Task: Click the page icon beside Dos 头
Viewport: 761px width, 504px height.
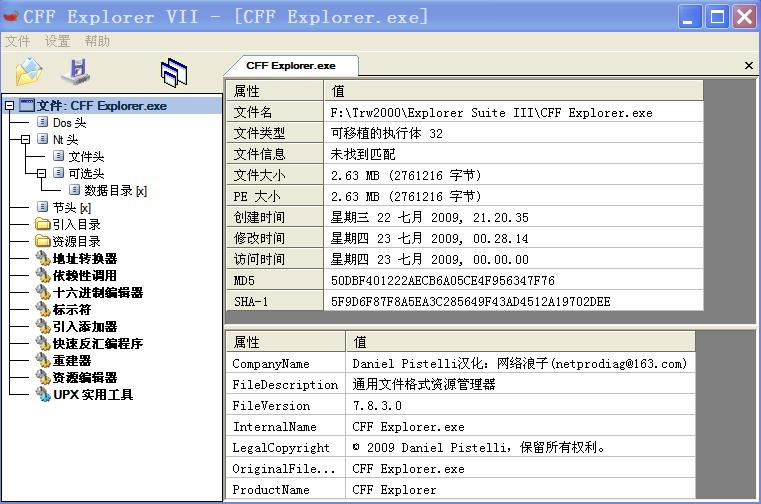Action: pos(43,122)
